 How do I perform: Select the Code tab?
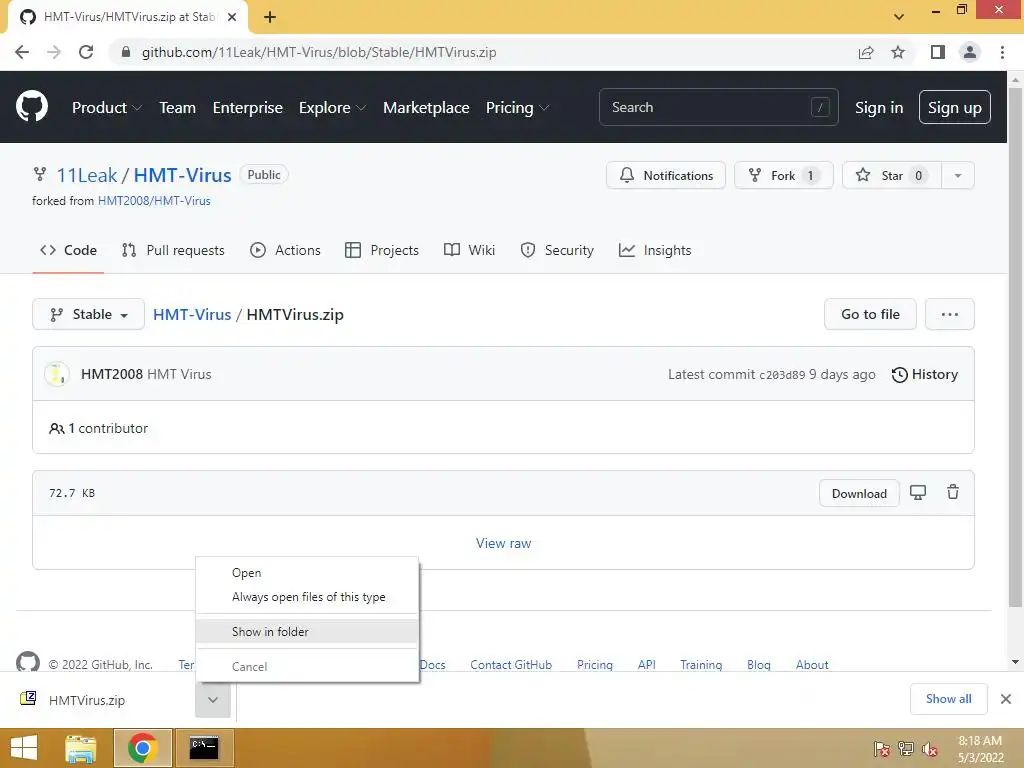pyautogui.click(x=68, y=250)
